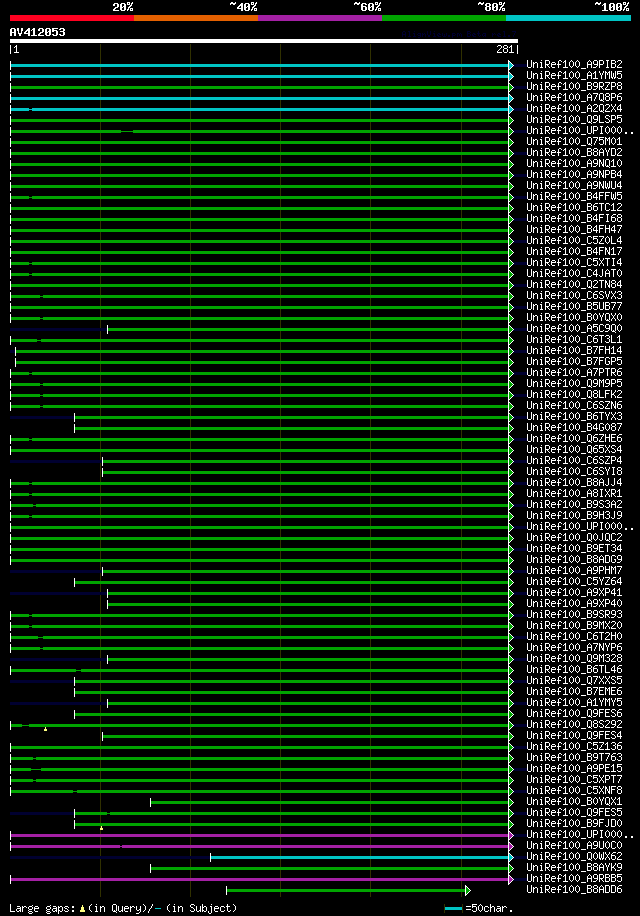Select the UniRef100_B4G087 label
The width and height of the screenshot is (640, 916).
[x=574, y=428]
